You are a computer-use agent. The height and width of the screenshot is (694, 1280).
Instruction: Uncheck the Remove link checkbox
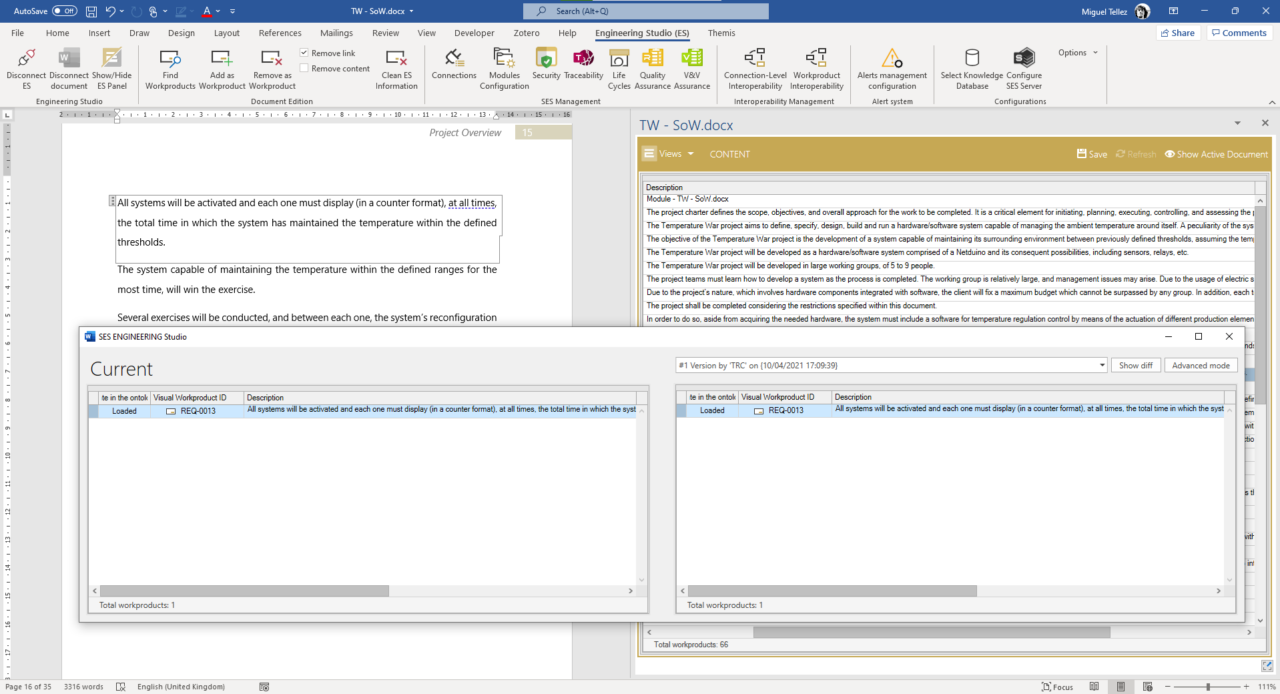point(305,53)
